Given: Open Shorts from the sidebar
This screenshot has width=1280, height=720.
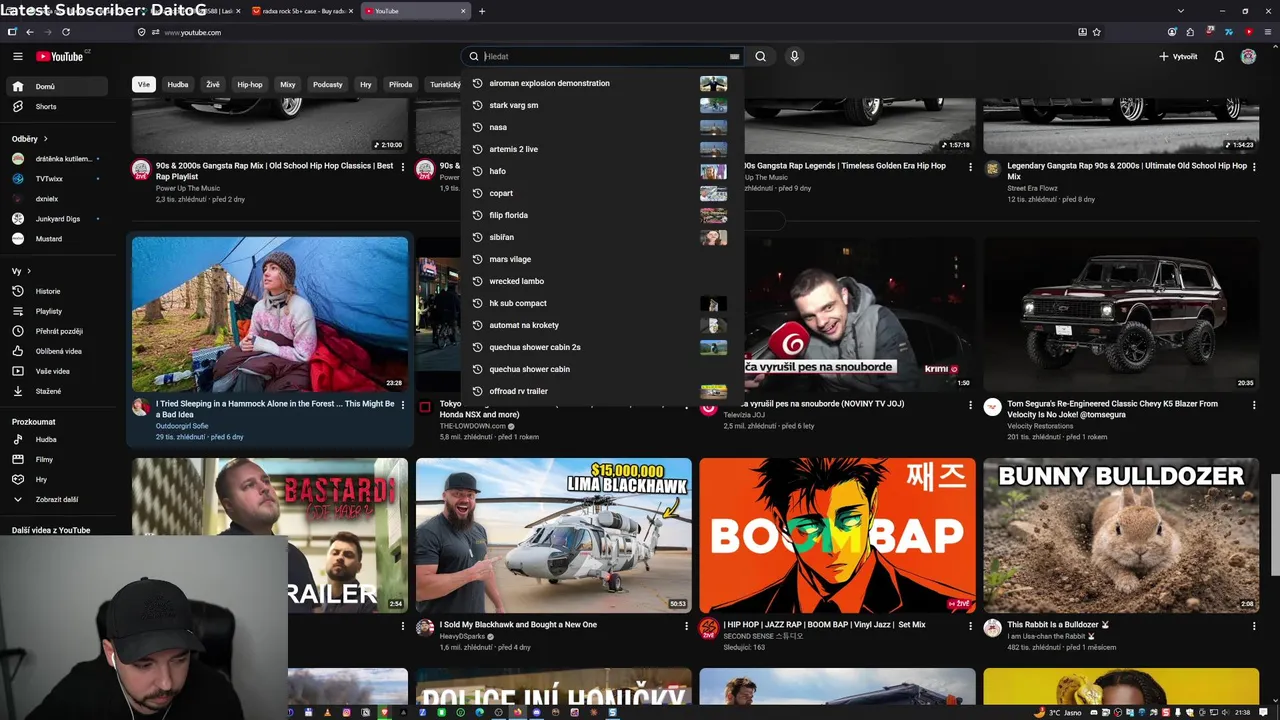Looking at the screenshot, I should tap(59, 106).
